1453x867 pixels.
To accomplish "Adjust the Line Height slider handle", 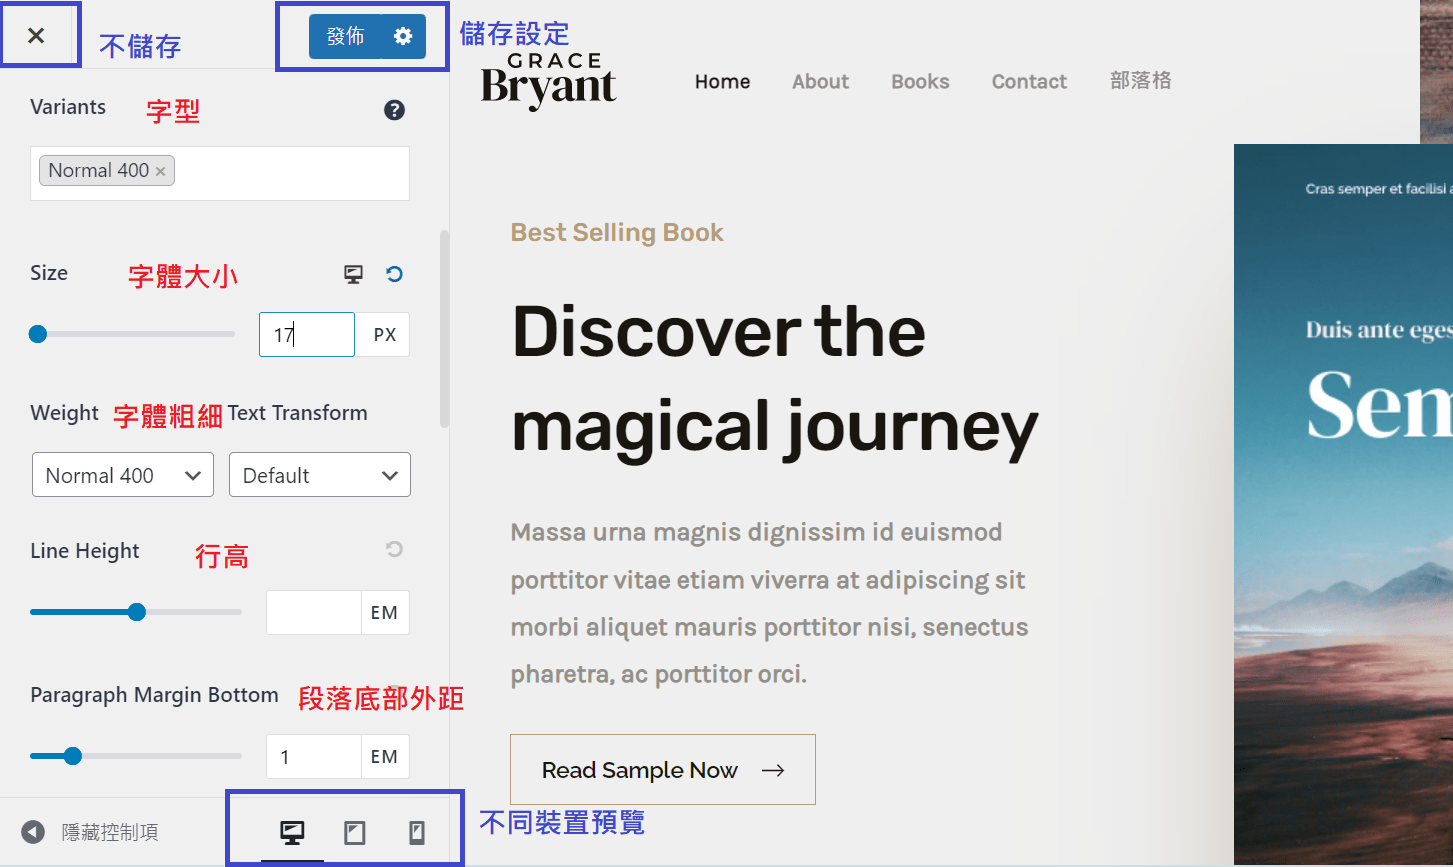I will [x=137, y=612].
